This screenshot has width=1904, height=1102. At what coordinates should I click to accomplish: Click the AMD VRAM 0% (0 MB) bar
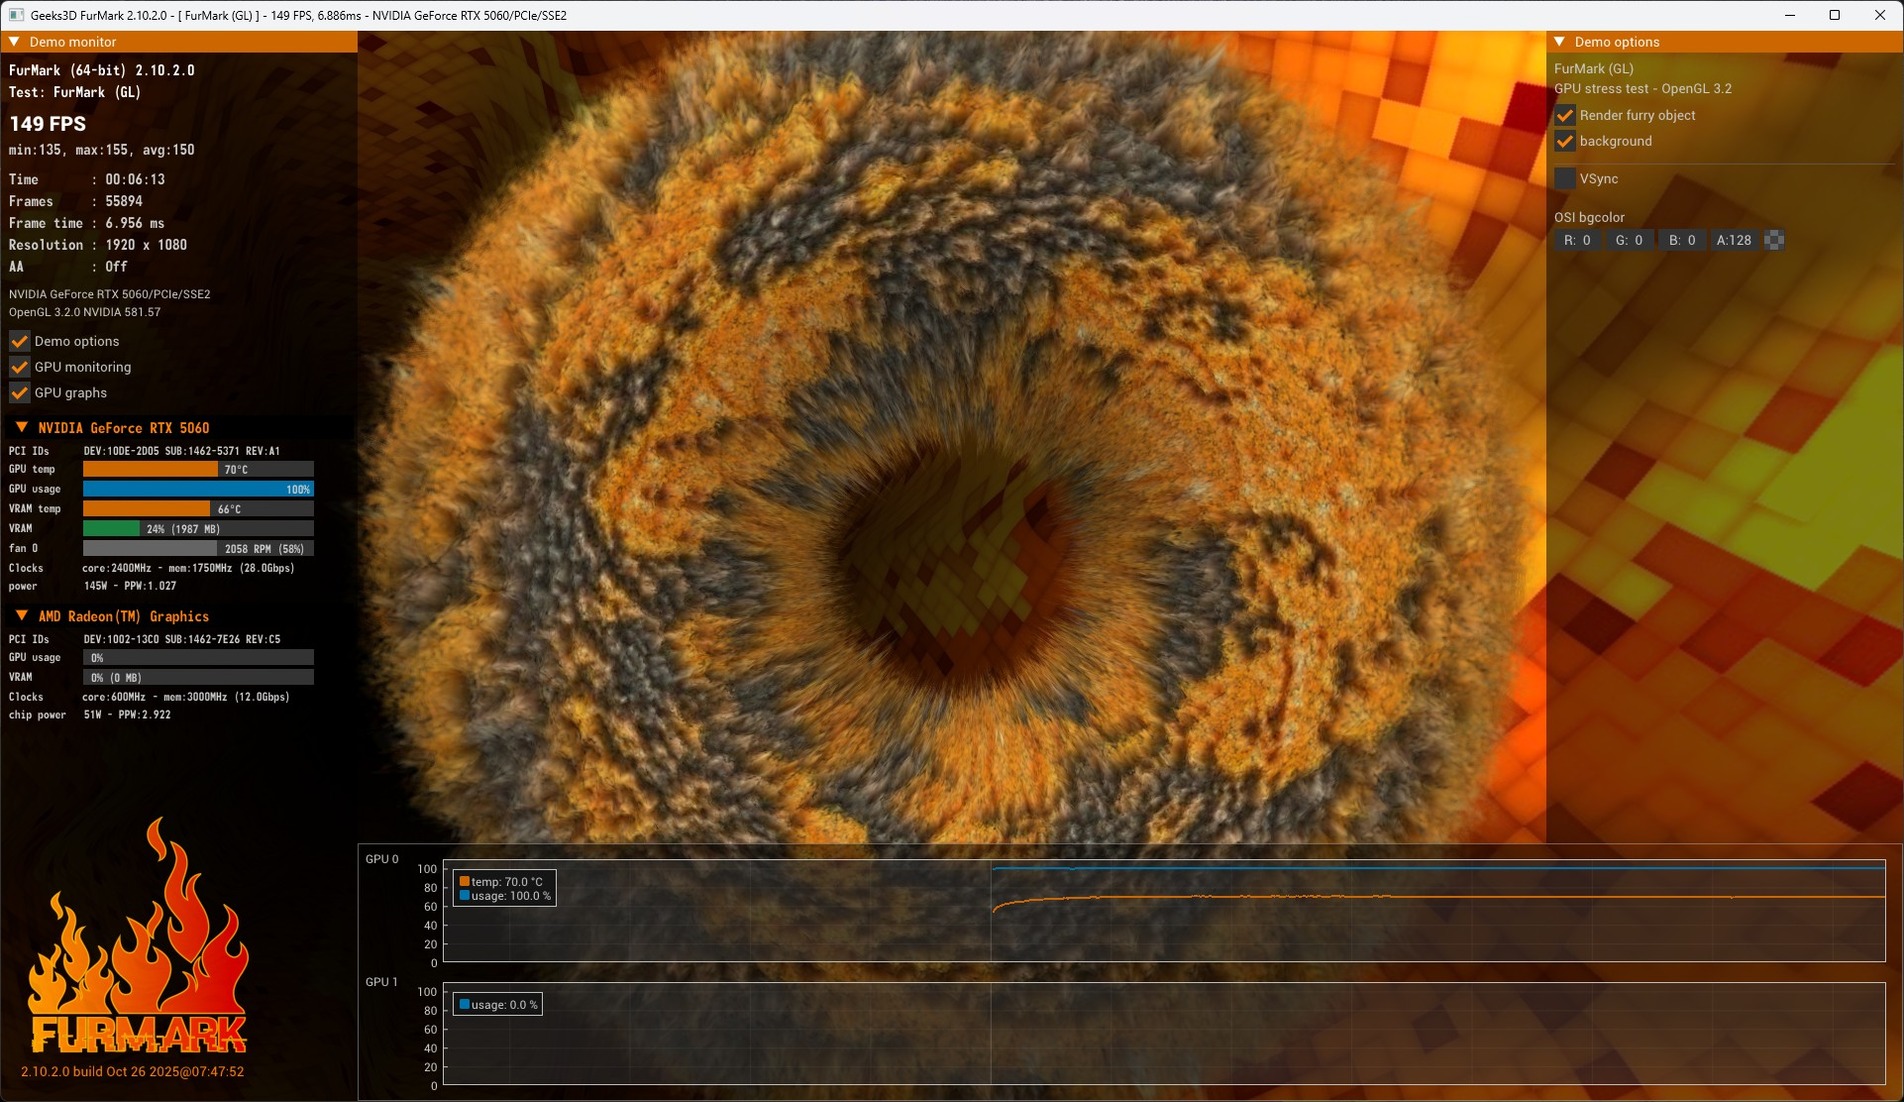pos(198,678)
